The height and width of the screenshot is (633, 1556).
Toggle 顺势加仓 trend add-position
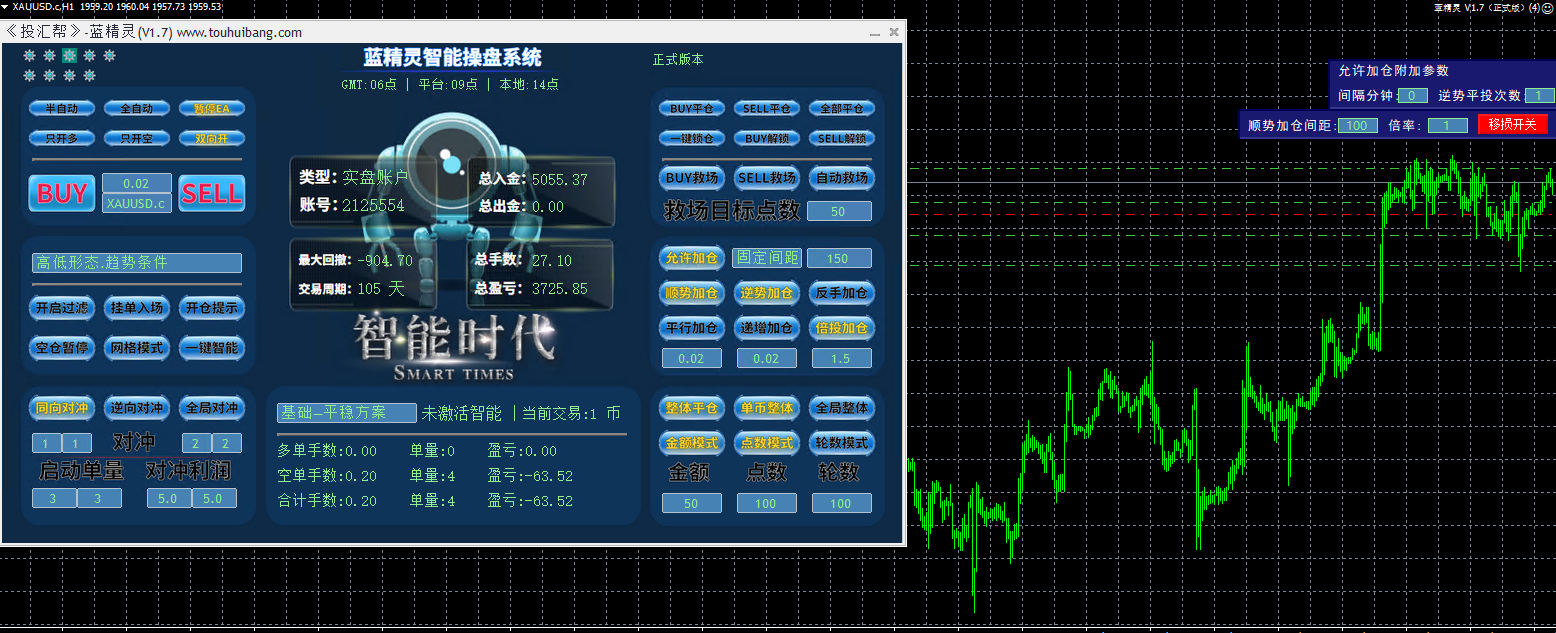point(692,293)
